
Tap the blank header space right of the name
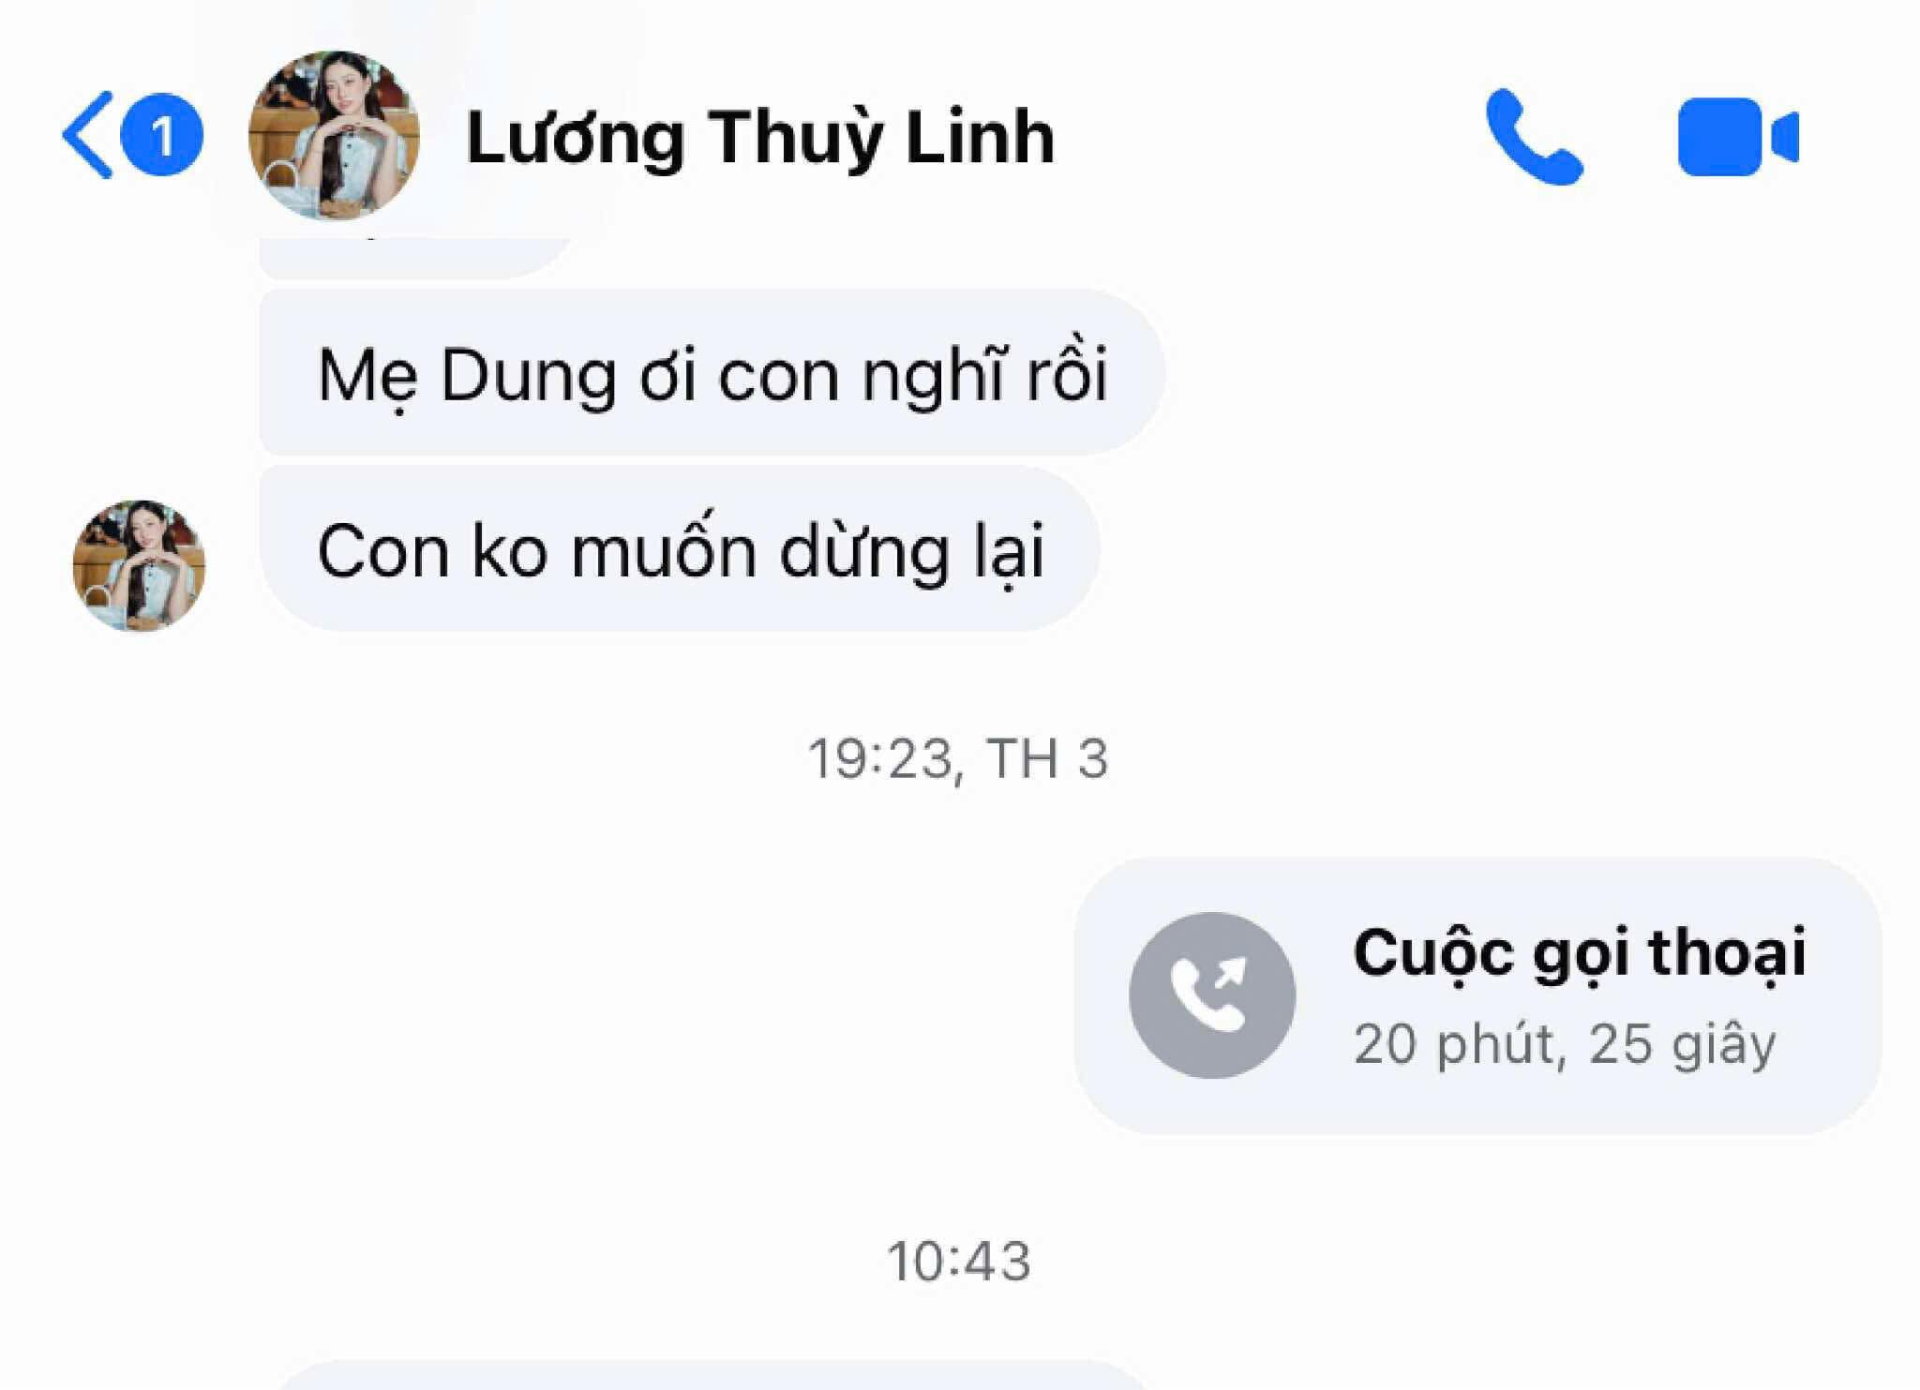tap(1265, 137)
